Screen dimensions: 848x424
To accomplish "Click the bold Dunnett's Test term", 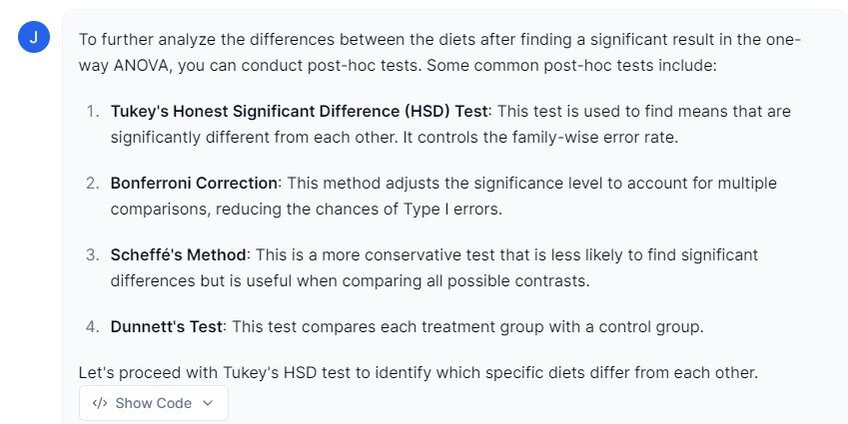I will click(167, 327).
